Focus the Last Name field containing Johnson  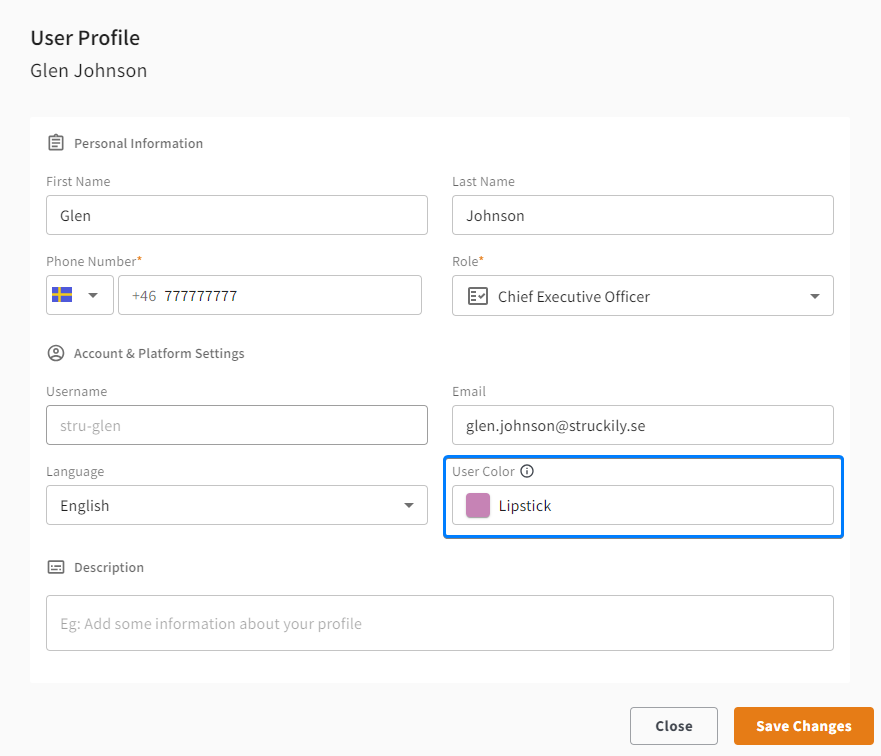point(642,215)
